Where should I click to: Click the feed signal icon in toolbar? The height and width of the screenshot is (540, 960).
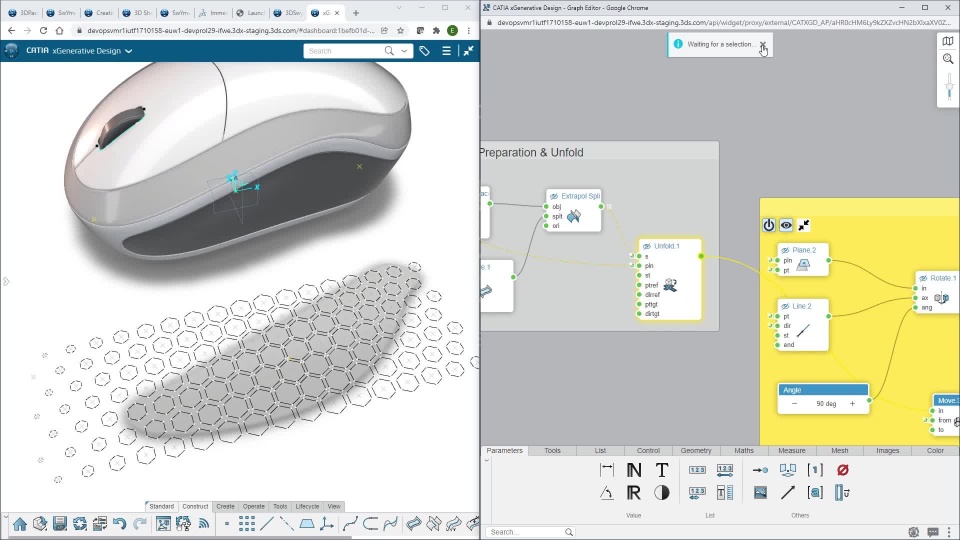203,523
